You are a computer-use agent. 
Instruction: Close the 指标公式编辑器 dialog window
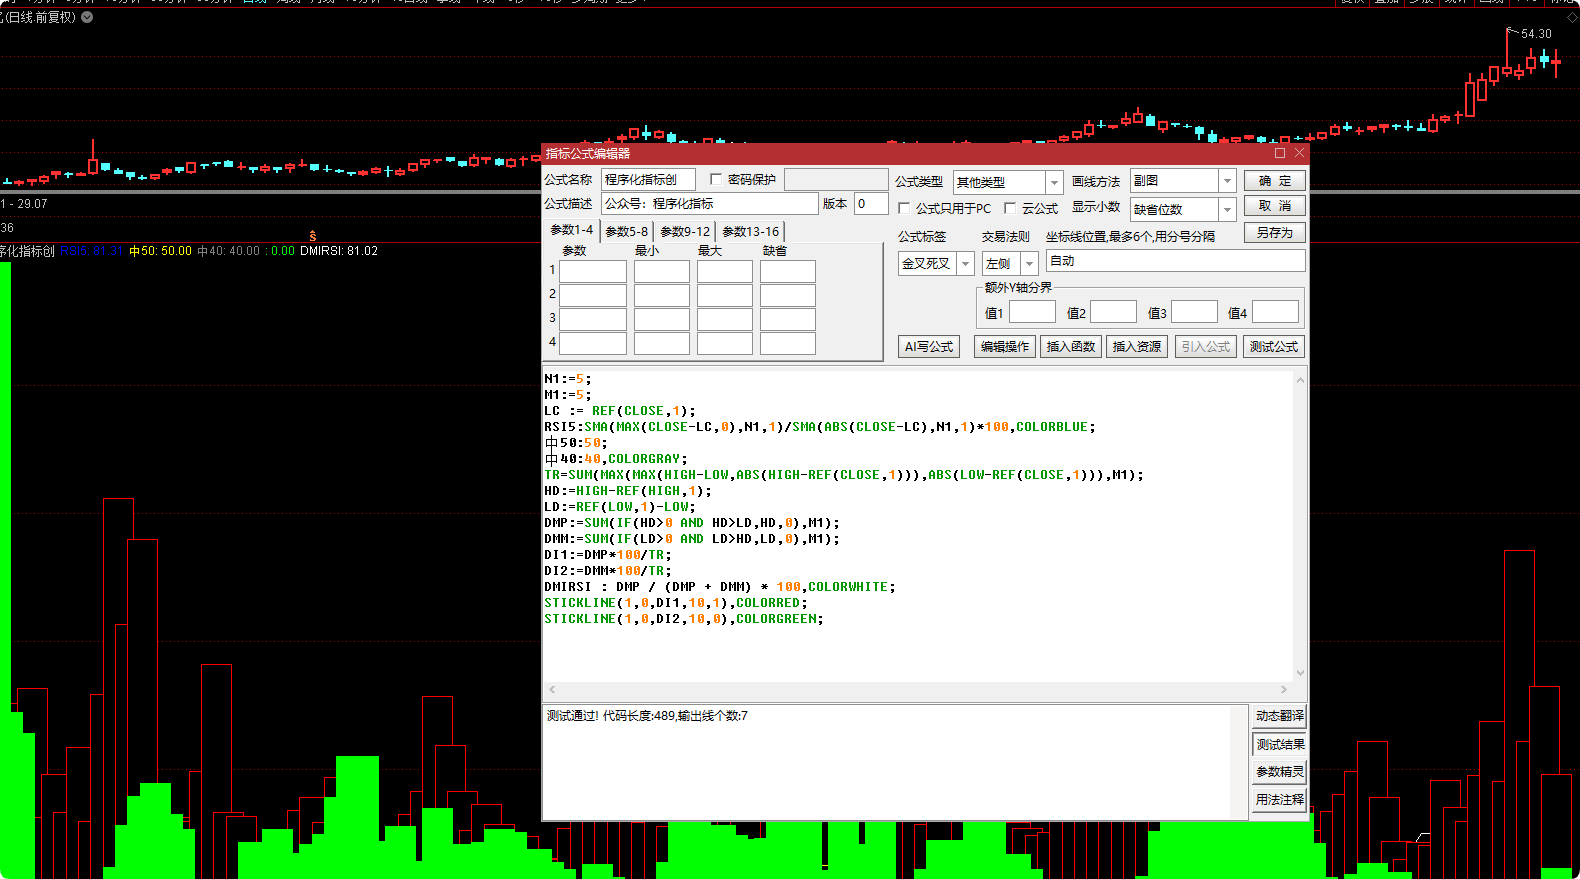1299,153
